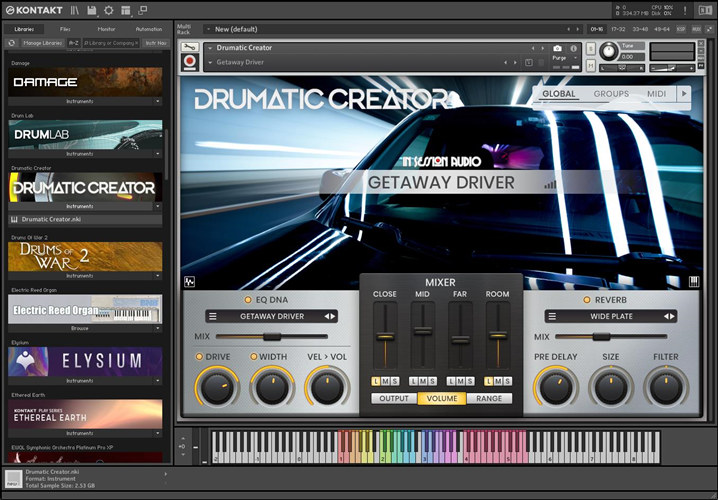Toggle the EQ DNA enable LED
Image resolution: width=718 pixels, height=500 pixels.
(248, 299)
